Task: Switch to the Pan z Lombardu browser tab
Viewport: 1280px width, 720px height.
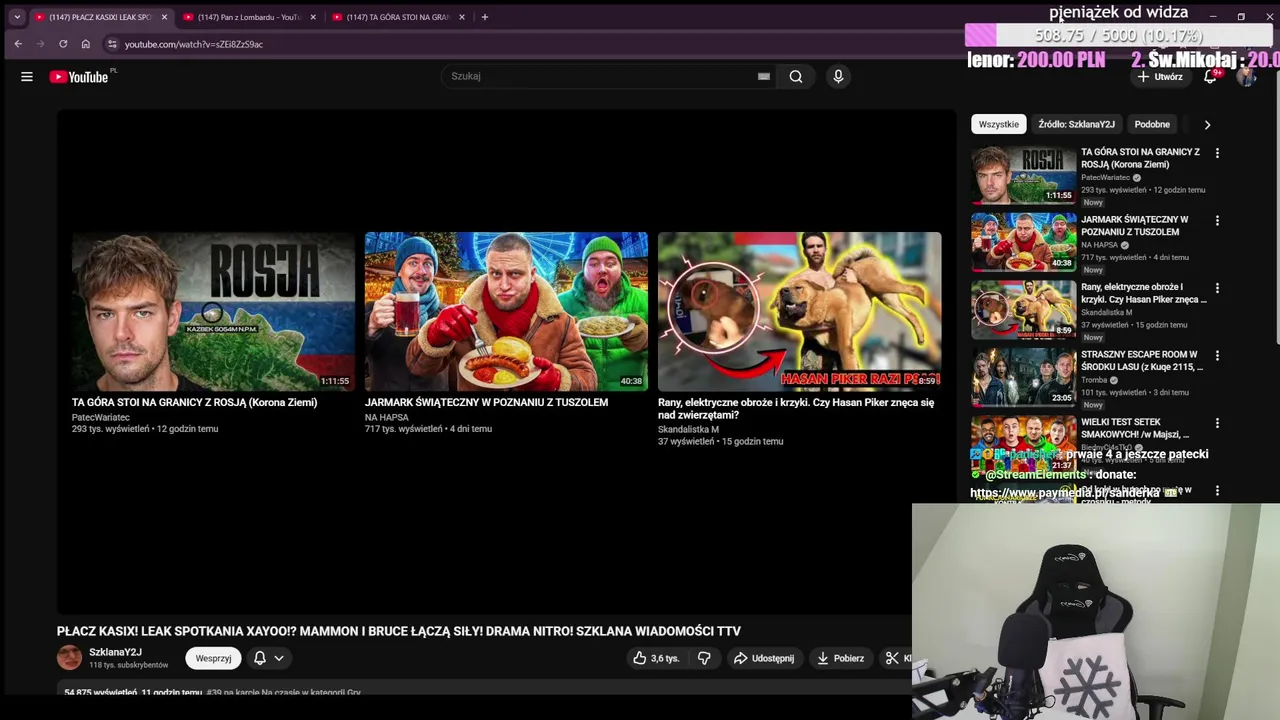Action: click(x=250, y=17)
